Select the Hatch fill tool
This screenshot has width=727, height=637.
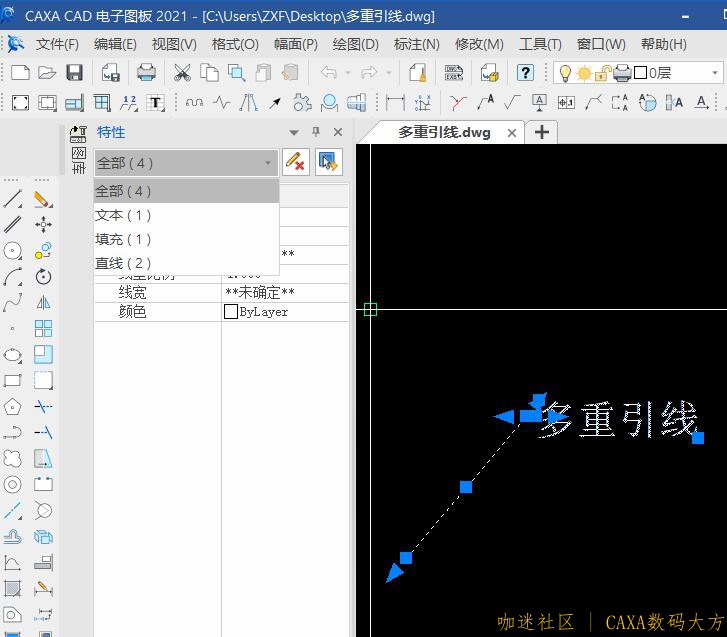pyautogui.click(x=13, y=588)
